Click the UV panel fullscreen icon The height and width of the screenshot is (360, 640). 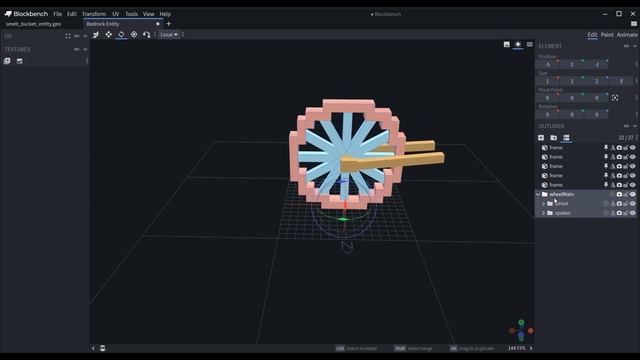[x=68, y=36]
